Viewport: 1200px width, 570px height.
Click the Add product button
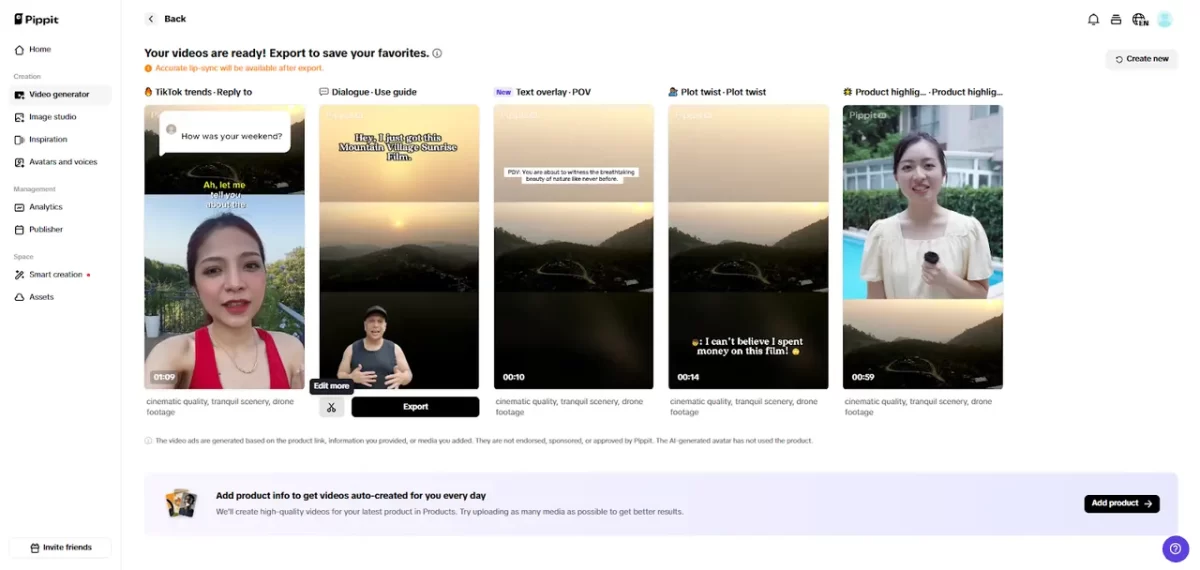click(x=1122, y=503)
